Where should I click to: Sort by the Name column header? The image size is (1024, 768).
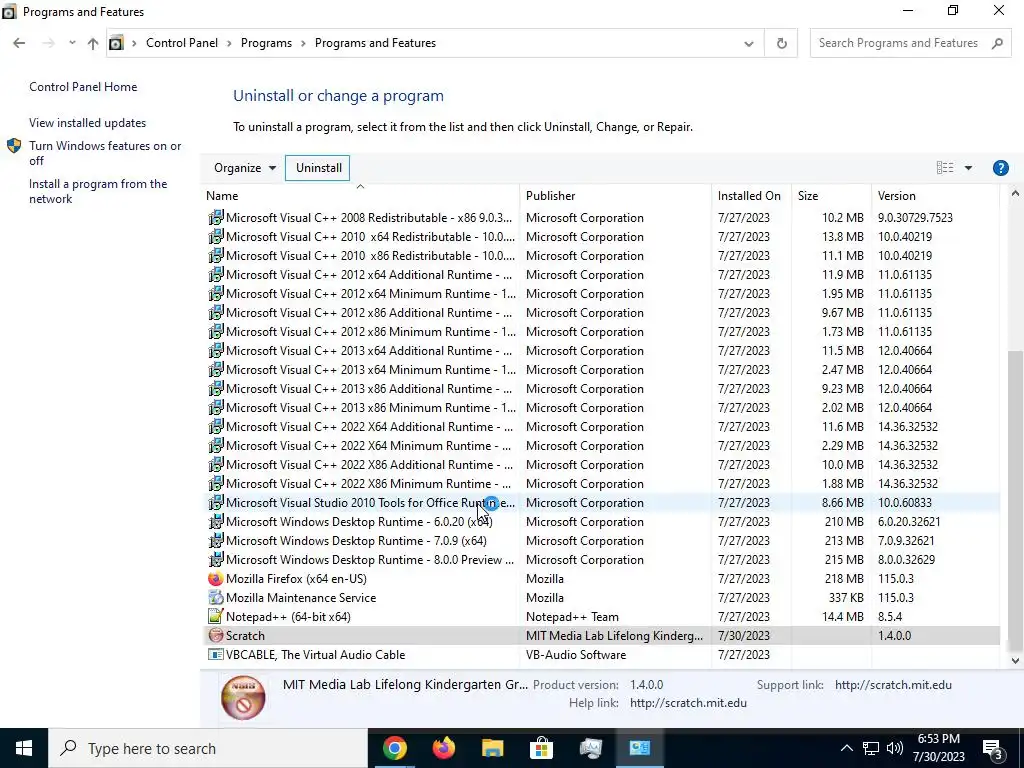click(x=360, y=195)
